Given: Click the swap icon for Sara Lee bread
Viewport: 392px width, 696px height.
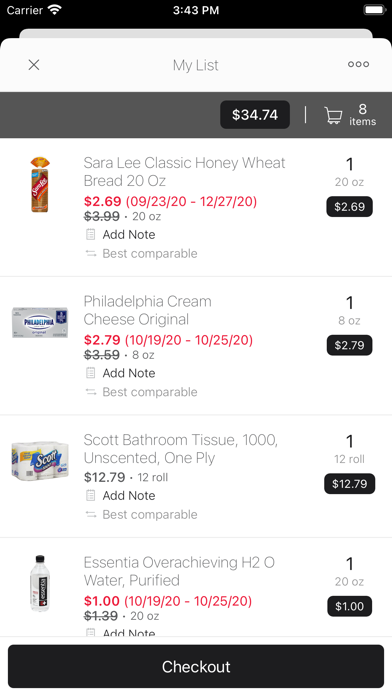Looking at the screenshot, I should [91, 253].
